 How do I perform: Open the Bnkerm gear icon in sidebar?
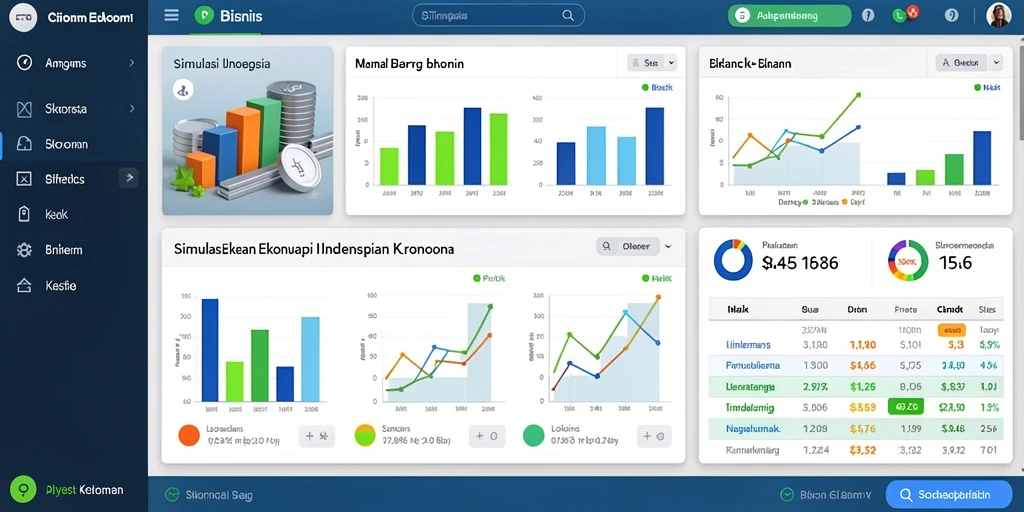click(x=24, y=249)
